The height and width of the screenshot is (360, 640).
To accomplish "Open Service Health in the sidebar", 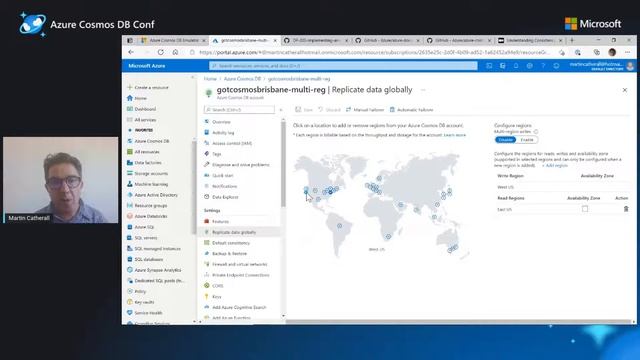I will click(x=144, y=313).
